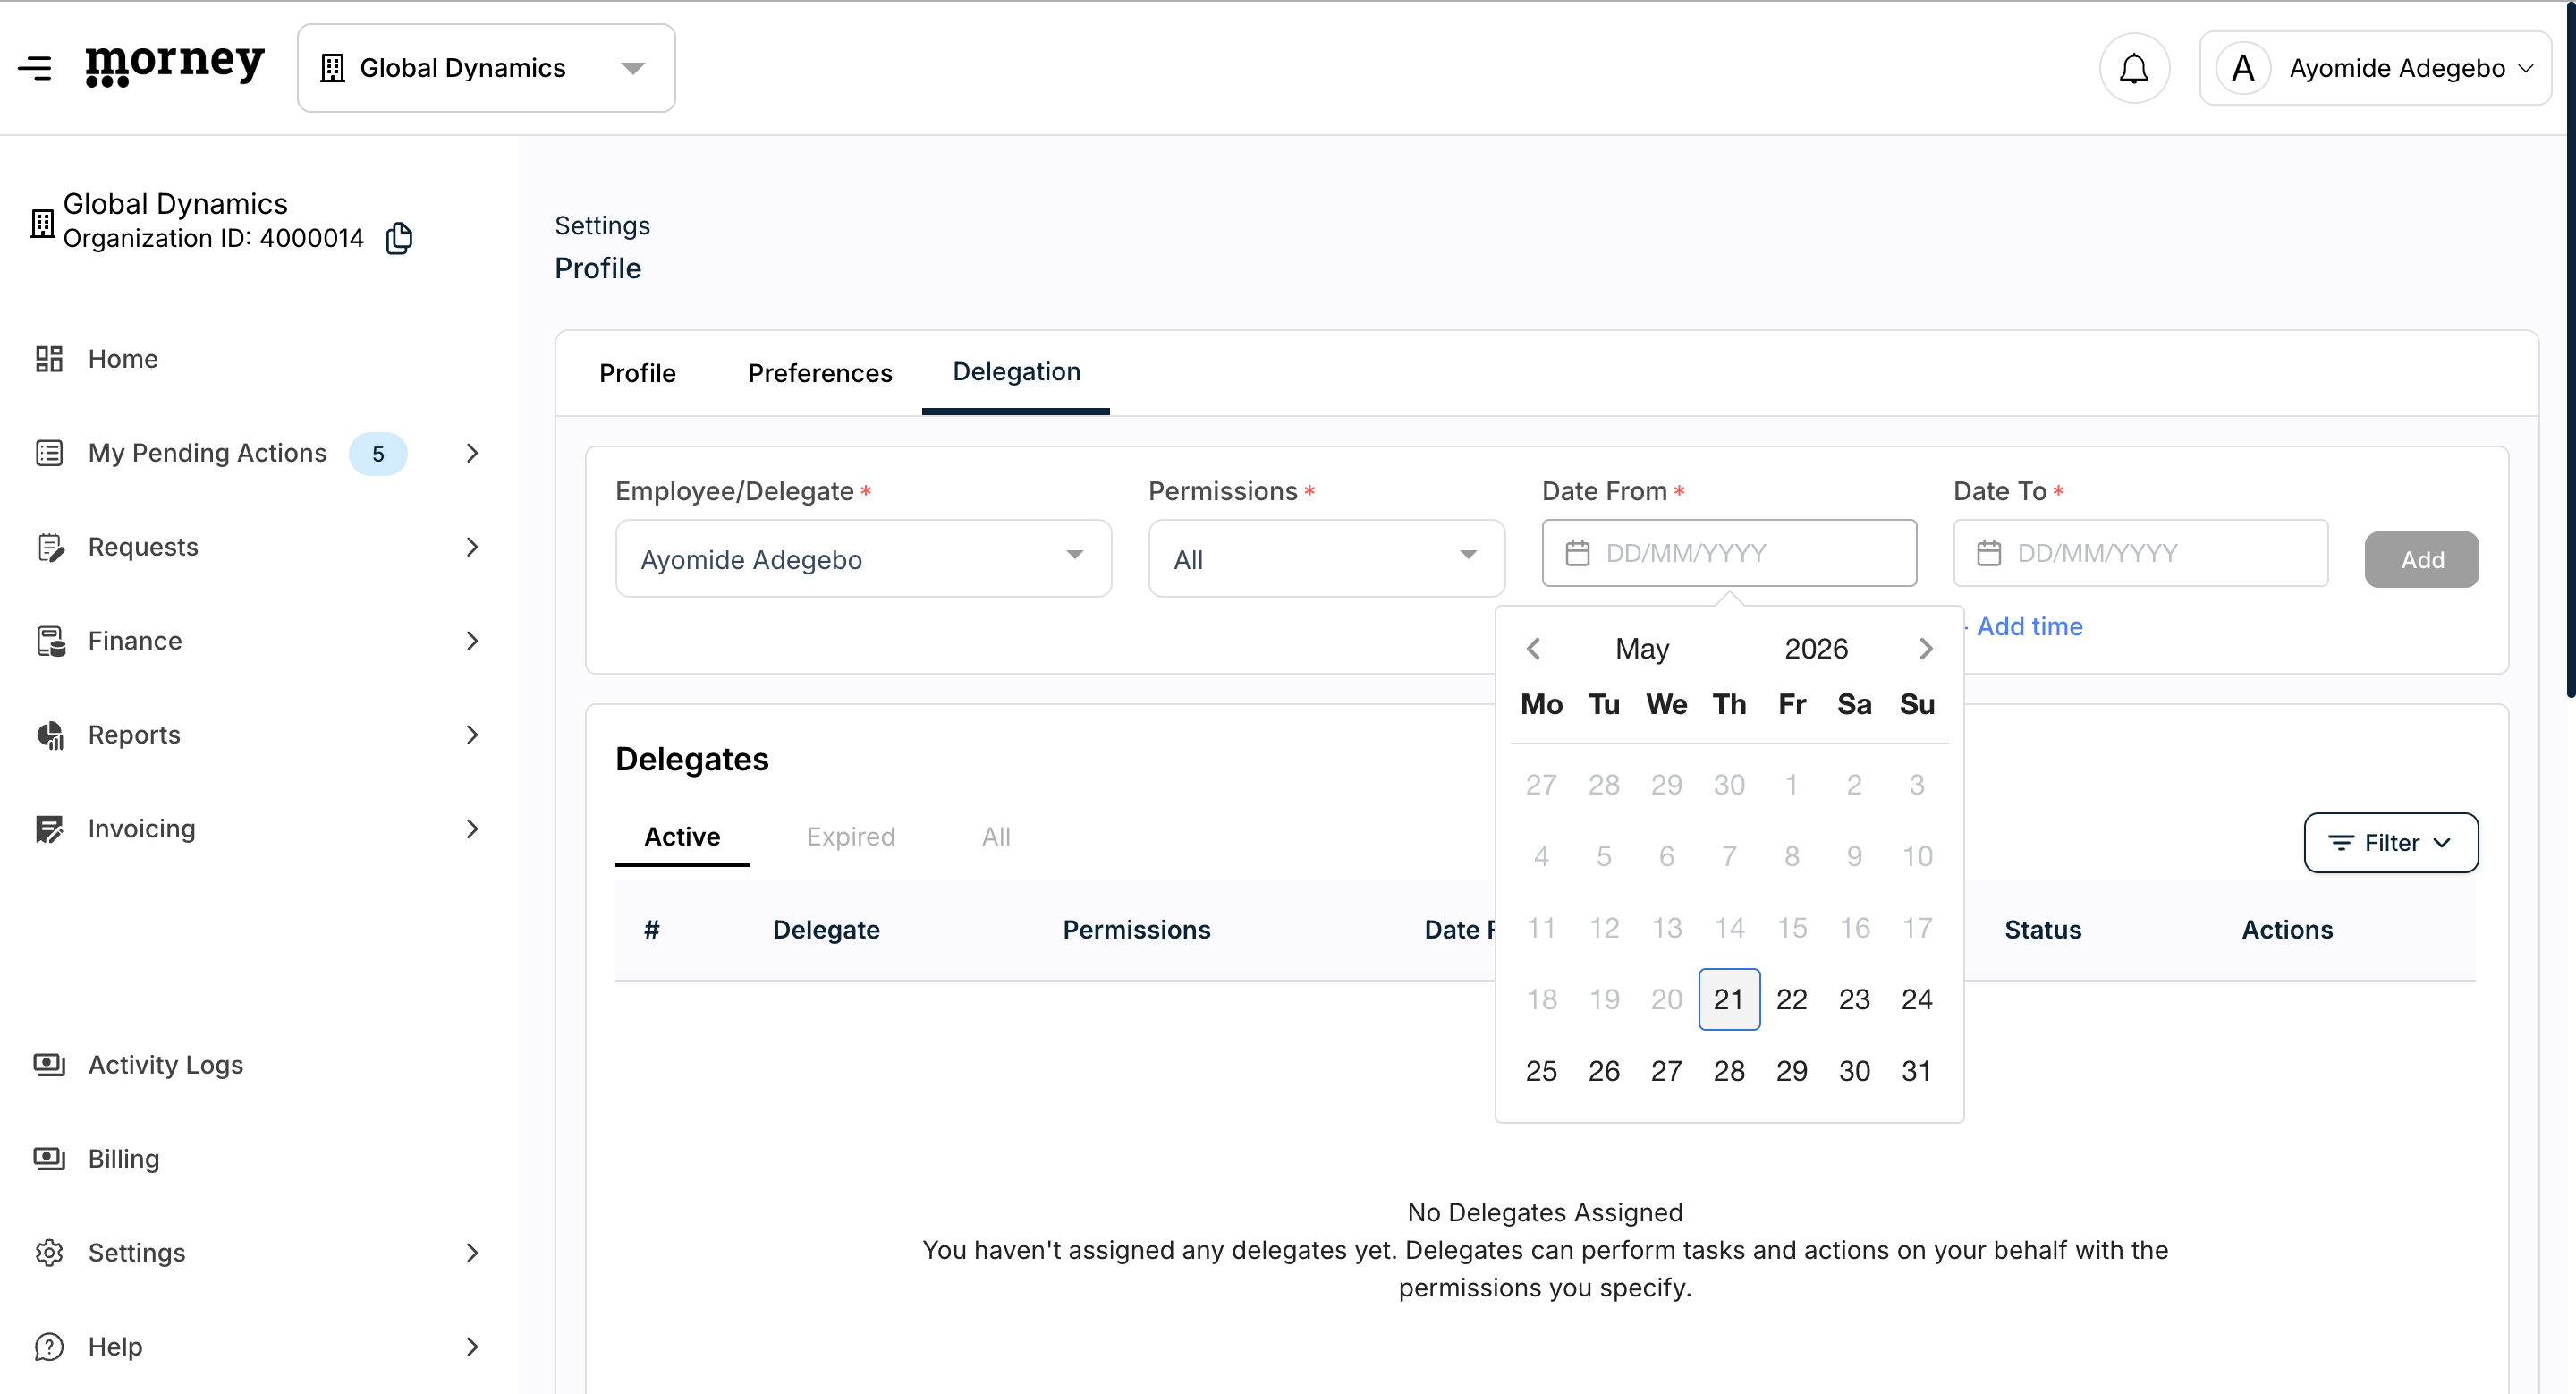2576x1394 pixels.
Task: Click the Date From input field
Action: click(1729, 553)
